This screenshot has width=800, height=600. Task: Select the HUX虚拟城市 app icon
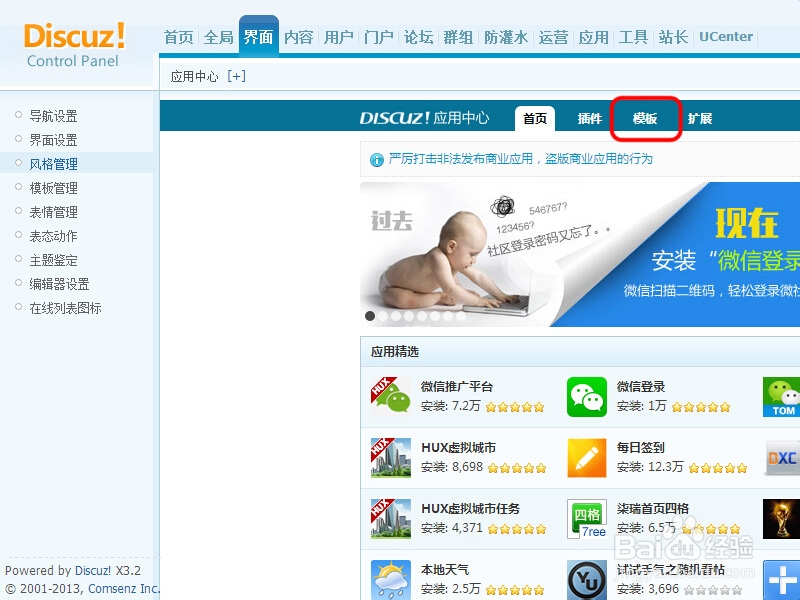391,458
